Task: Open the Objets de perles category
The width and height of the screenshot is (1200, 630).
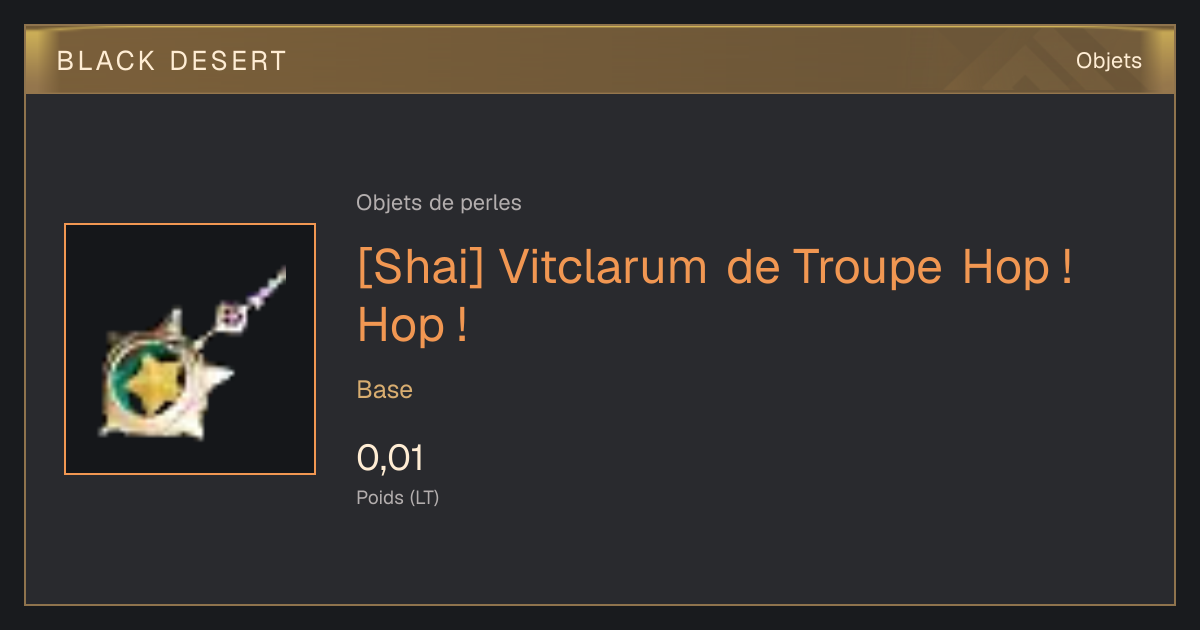Action: [x=439, y=203]
